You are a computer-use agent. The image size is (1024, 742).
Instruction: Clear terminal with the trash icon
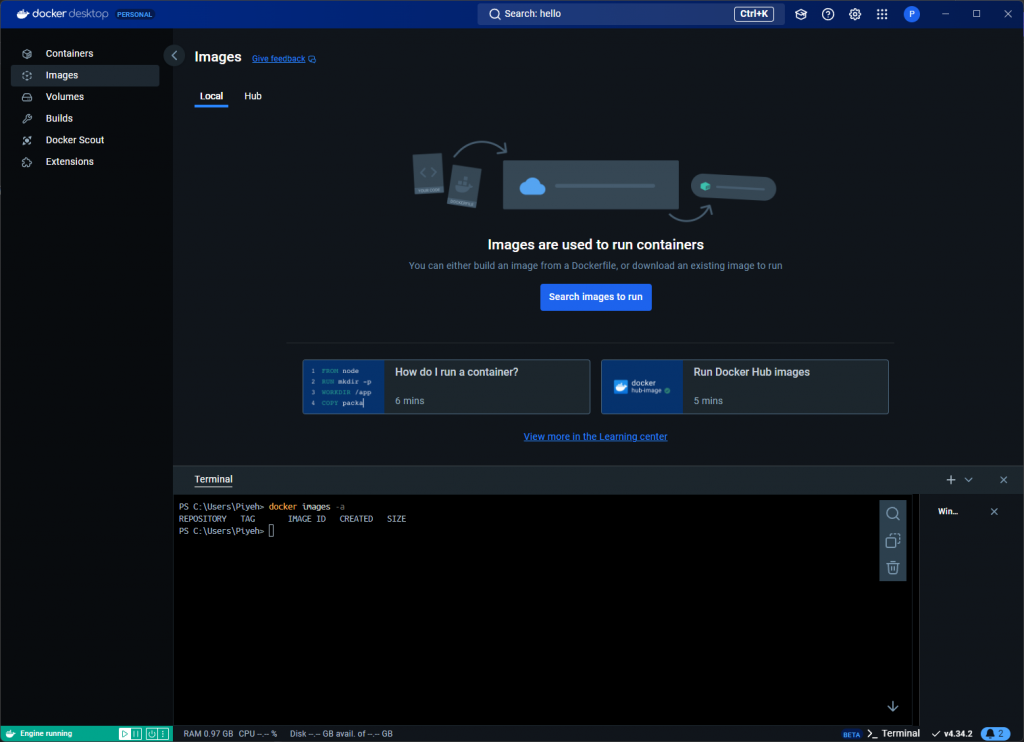click(893, 568)
